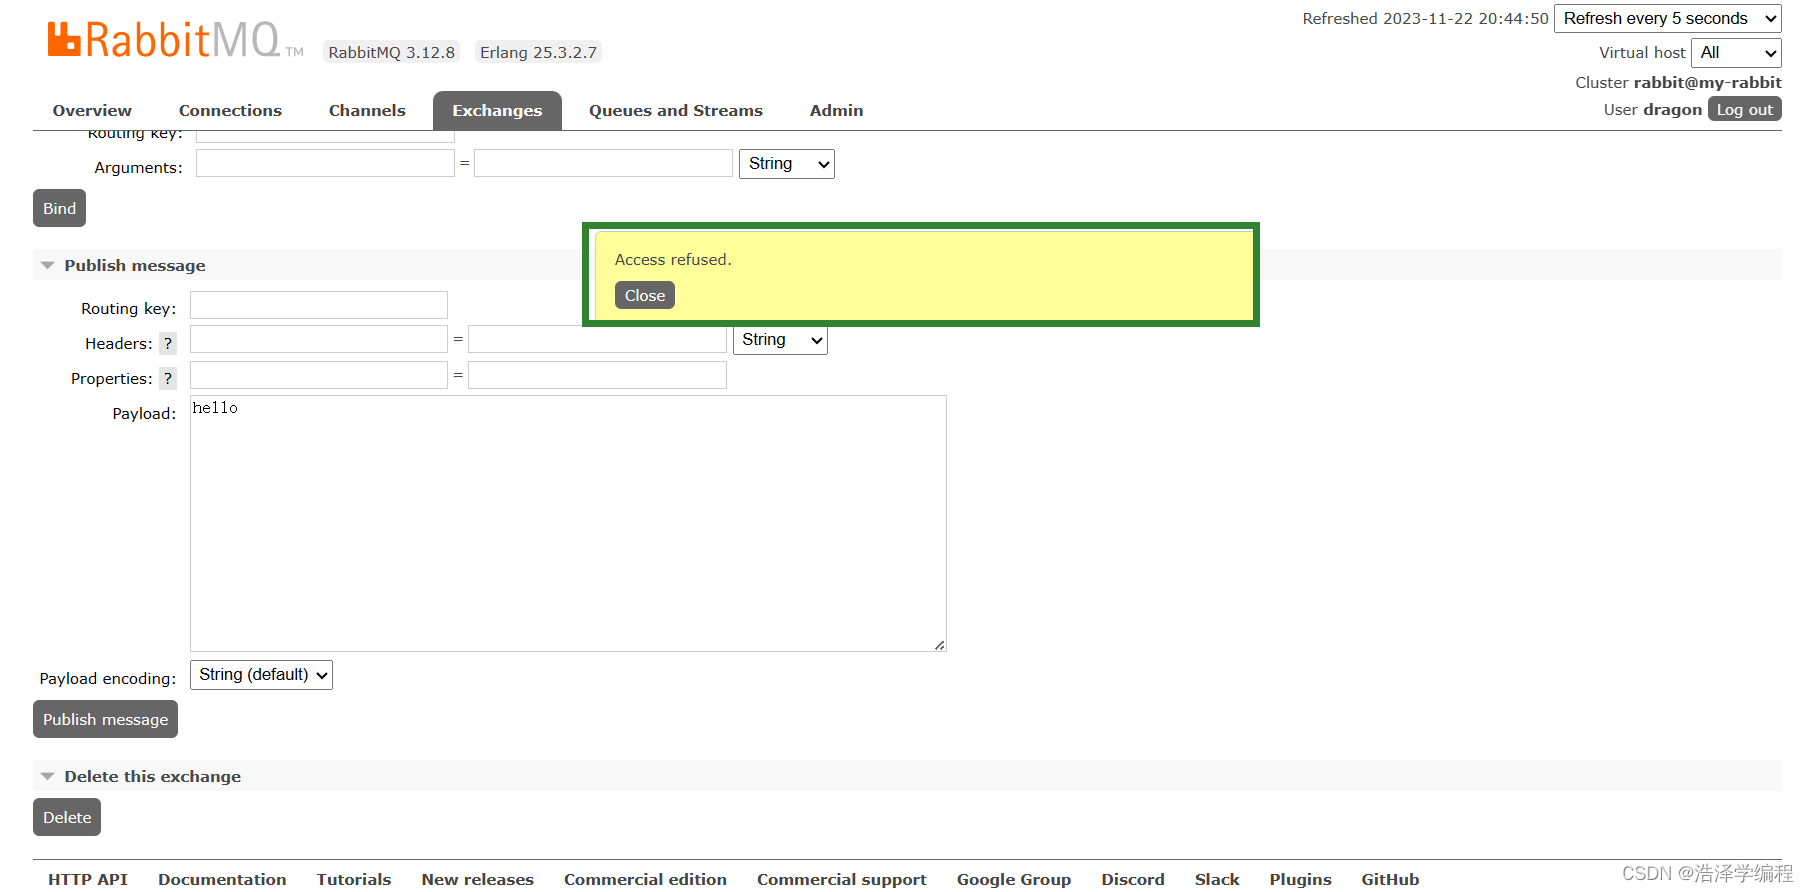1809x892 pixels.
Task: Go to the Overview tab
Action: tap(92, 111)
